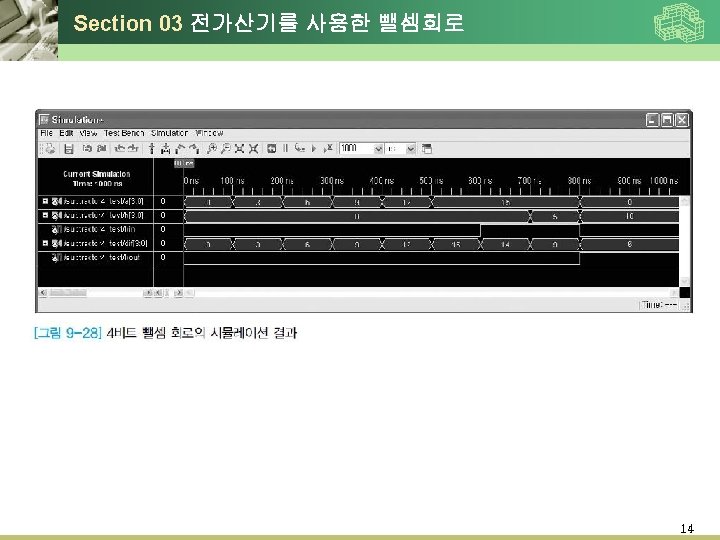
Task: Select the testbin signal name
Action: (100, 229)
